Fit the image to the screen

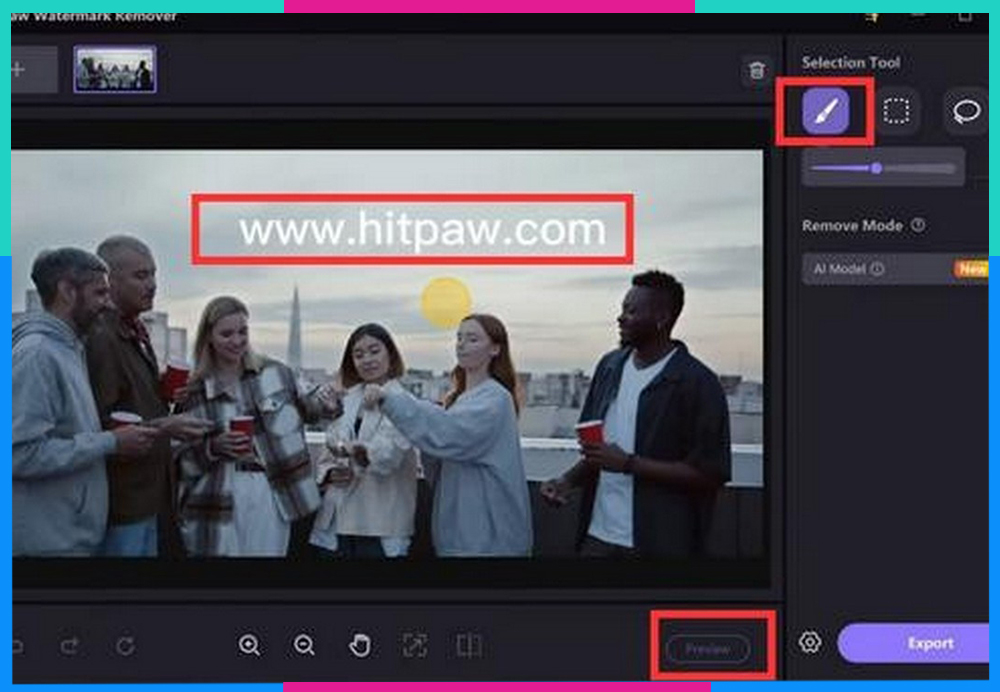(415, 645)
